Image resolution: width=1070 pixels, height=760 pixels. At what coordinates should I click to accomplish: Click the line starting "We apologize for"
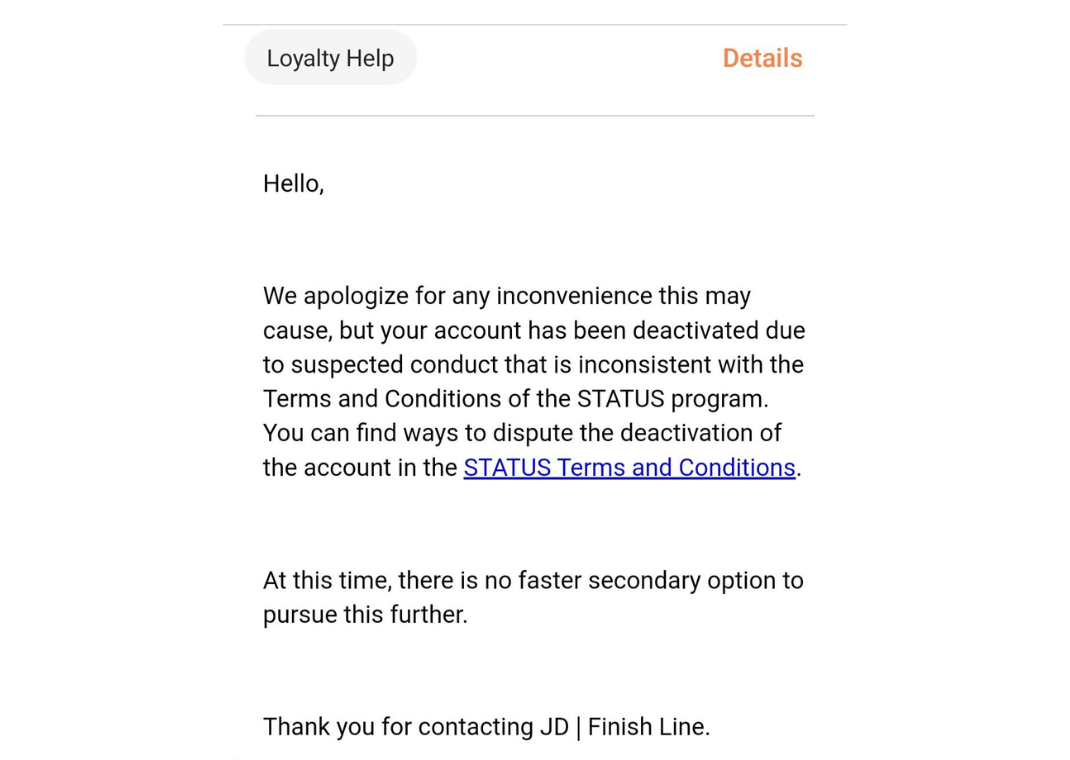pyautogui.click(x=506, y=296)
